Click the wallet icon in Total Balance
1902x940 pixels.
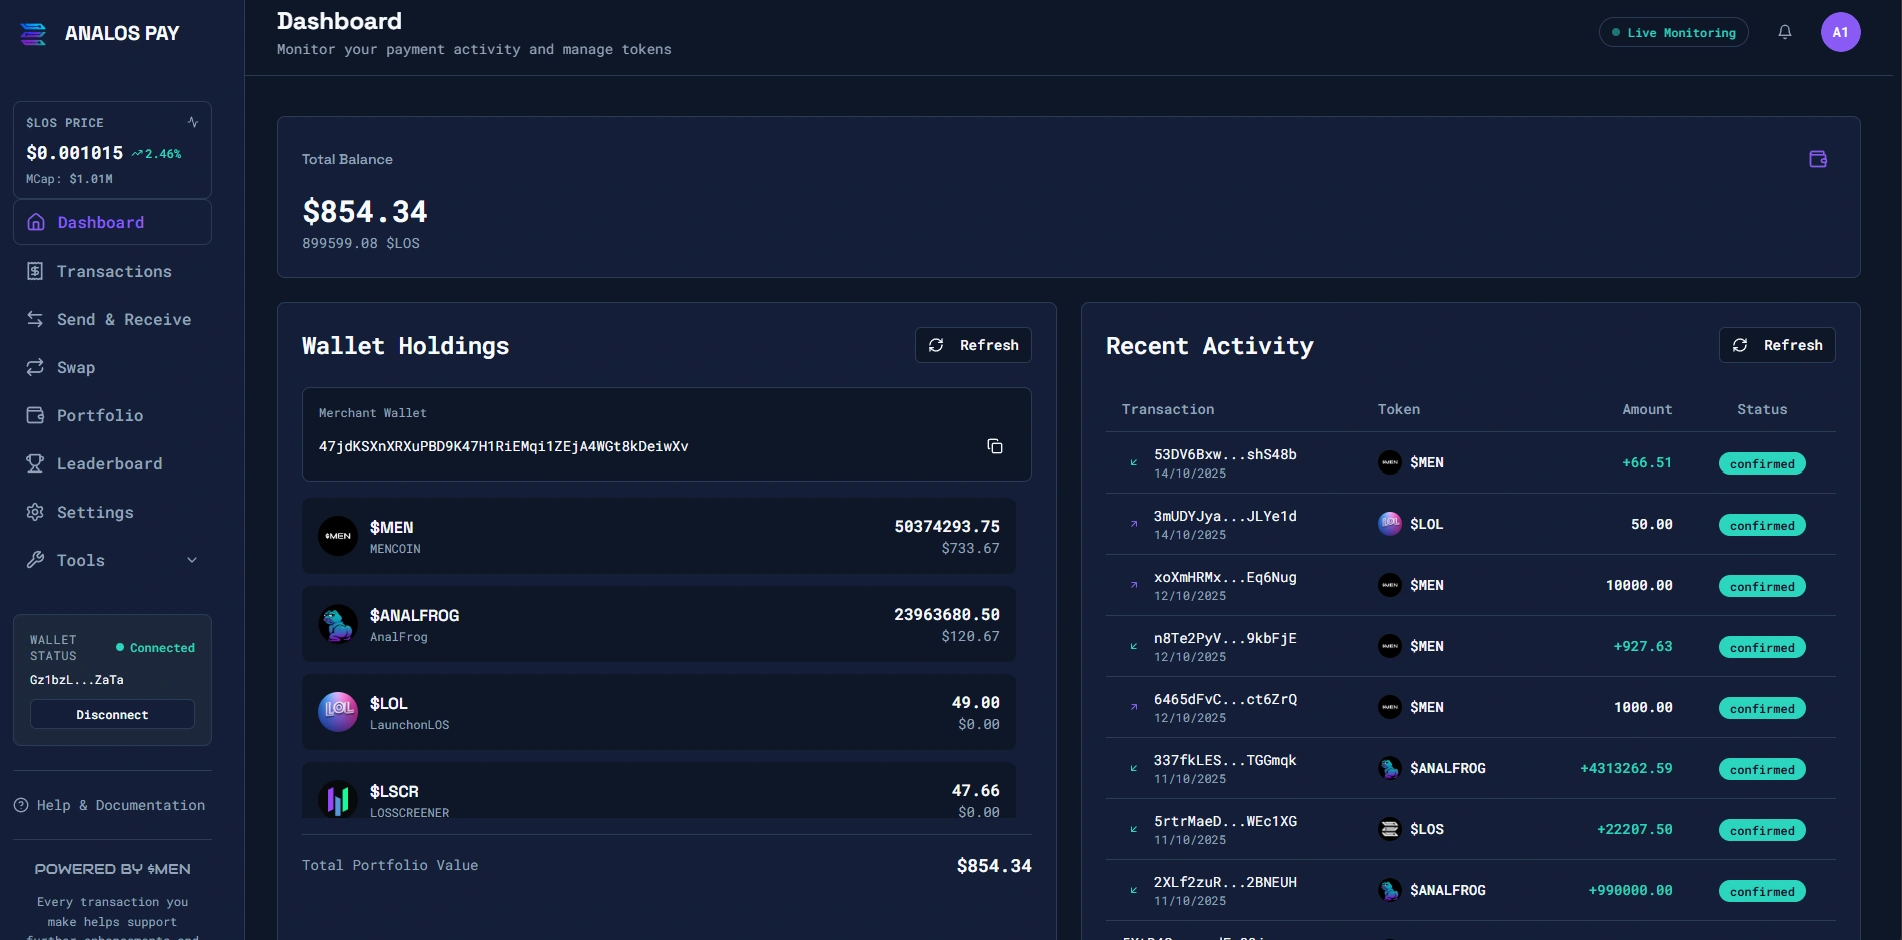pyautogui.click(x=1817, y=159)
